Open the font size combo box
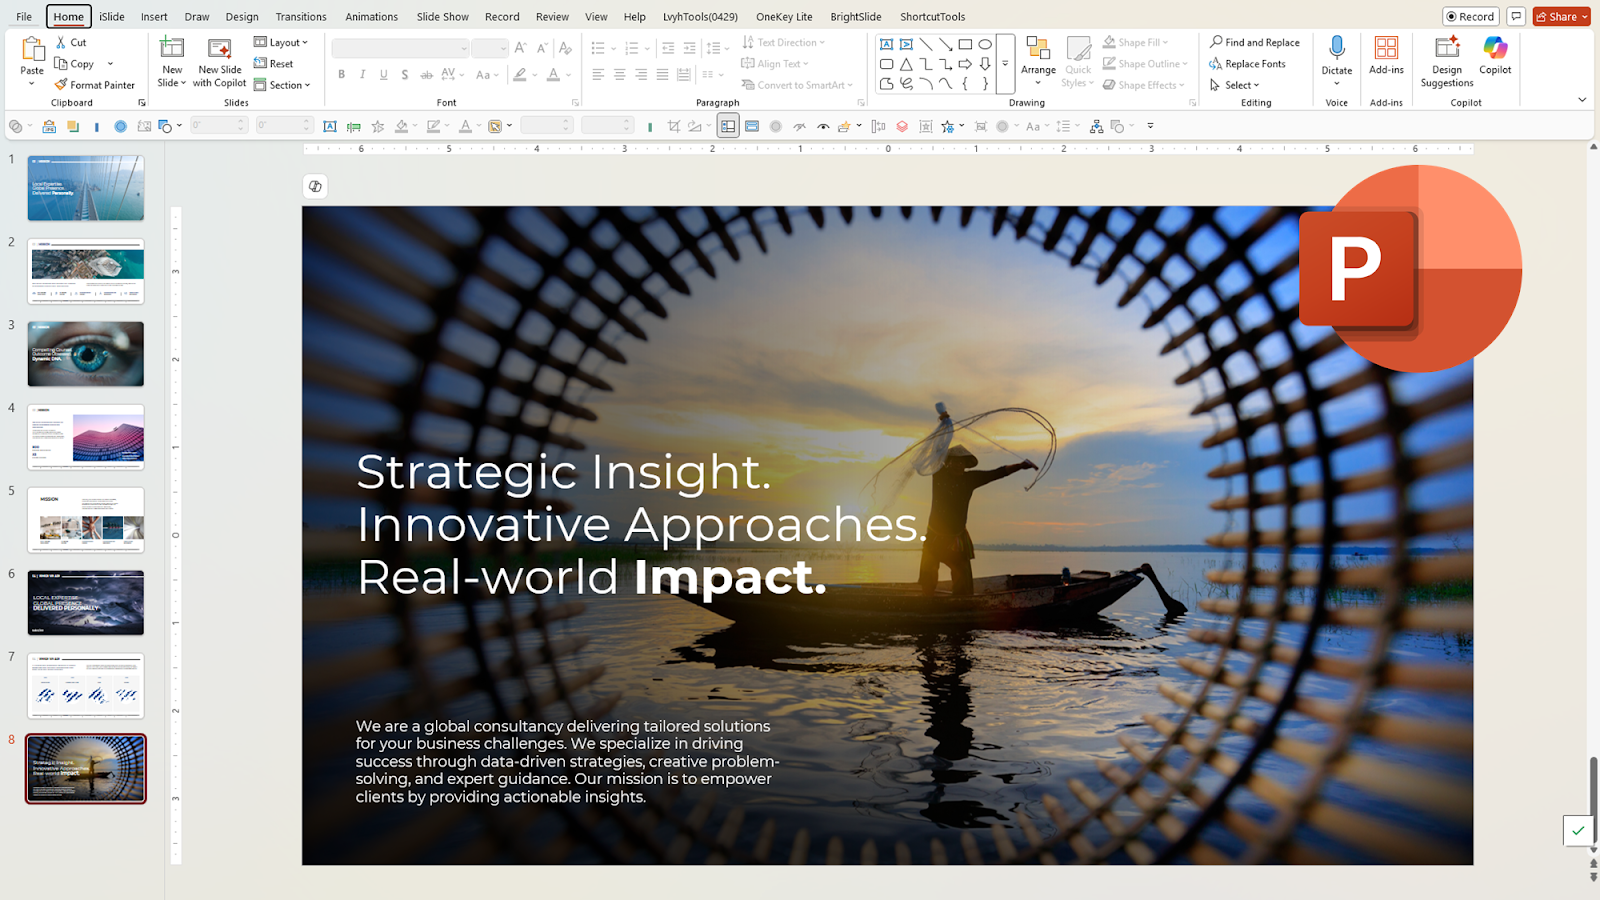Screen dimensions: 1600x900 point(490,48)
